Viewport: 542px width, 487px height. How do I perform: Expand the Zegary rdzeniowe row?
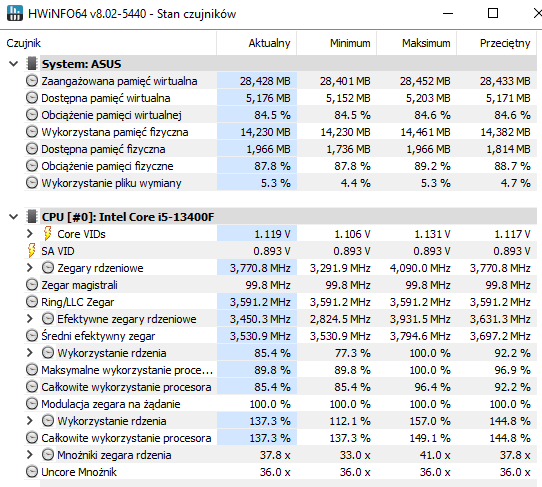30,268
